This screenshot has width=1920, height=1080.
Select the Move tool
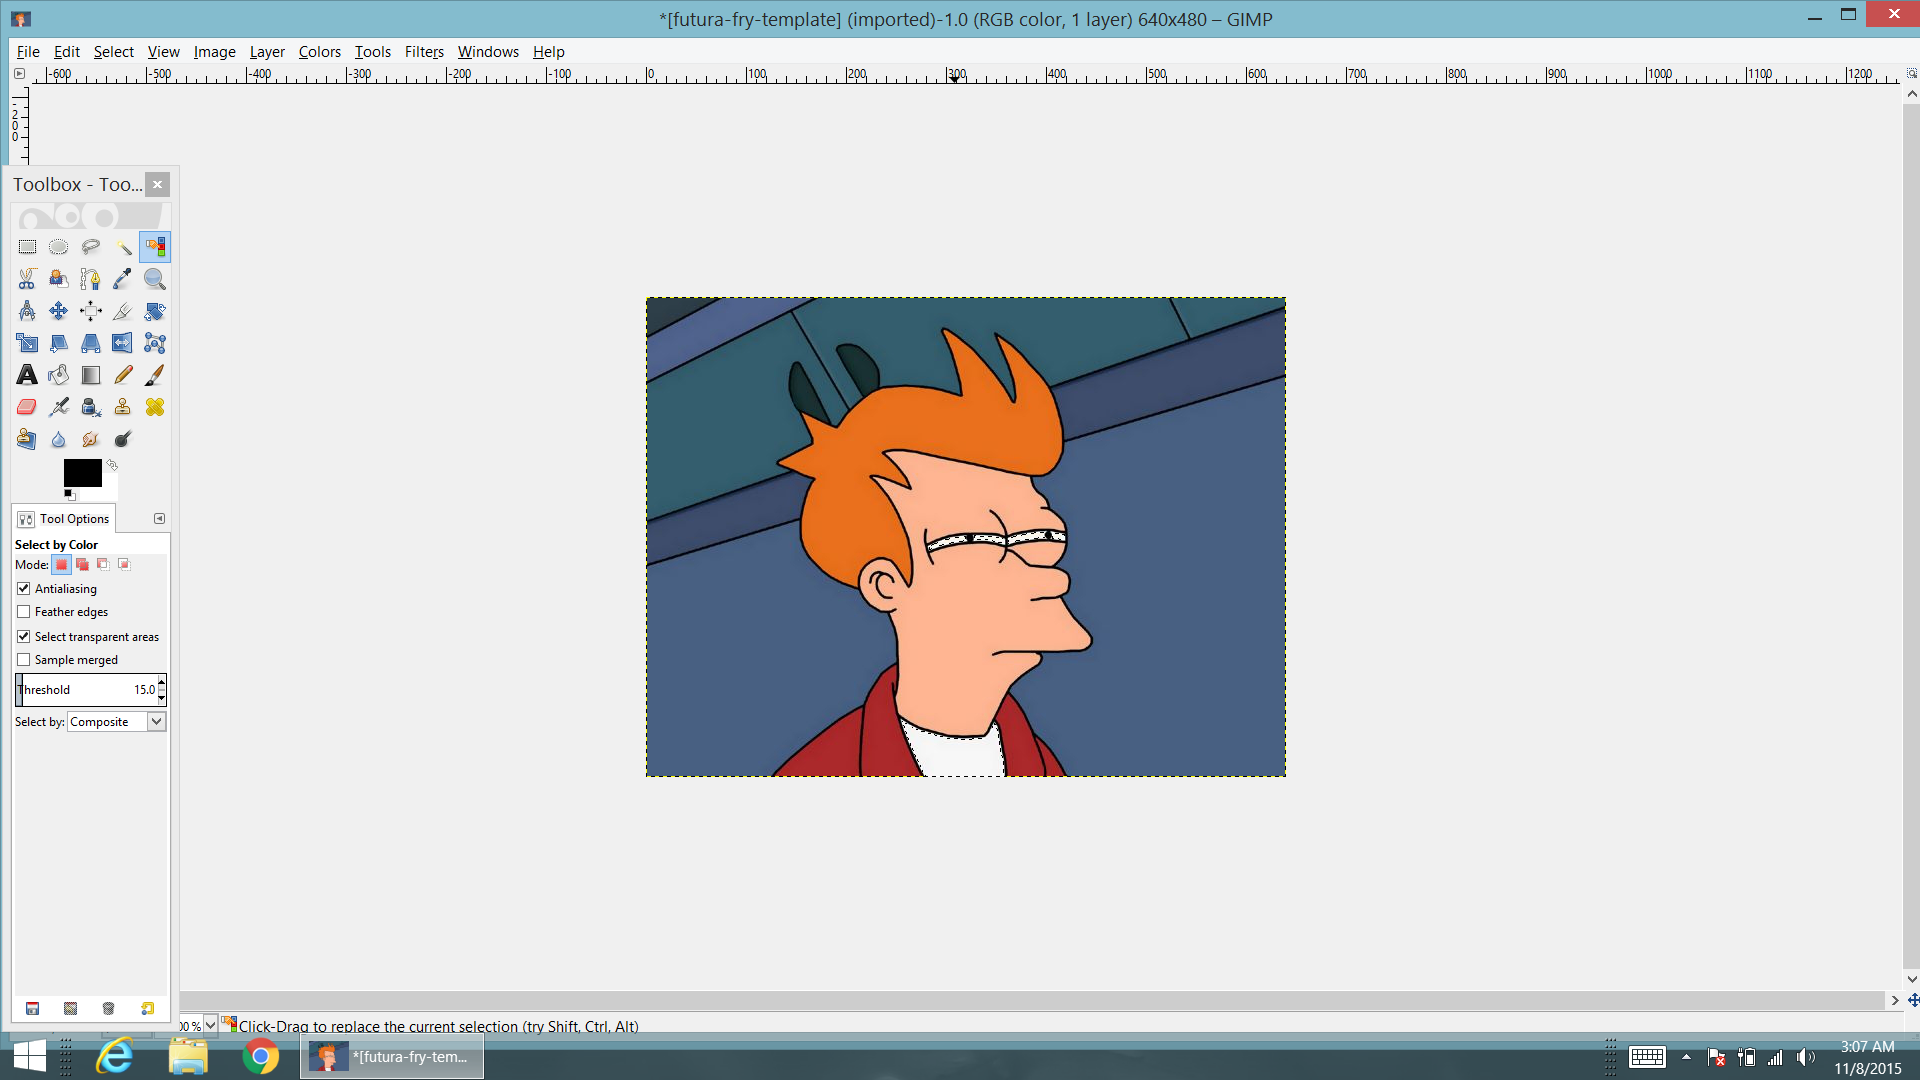[x=59, y=311]
